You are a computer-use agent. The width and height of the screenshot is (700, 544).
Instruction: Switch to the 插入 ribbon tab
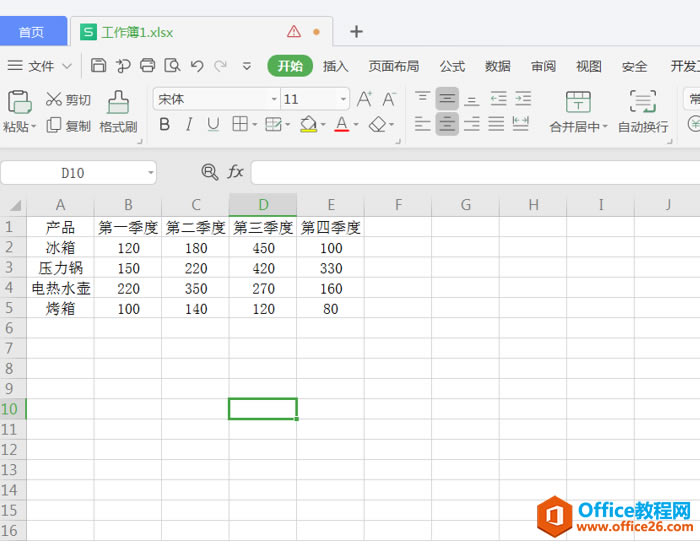click(336, 66)
